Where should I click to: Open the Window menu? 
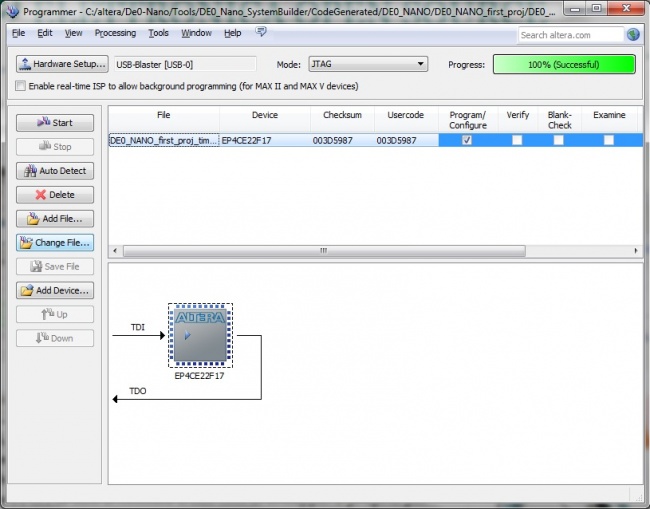tap(196, 33)
